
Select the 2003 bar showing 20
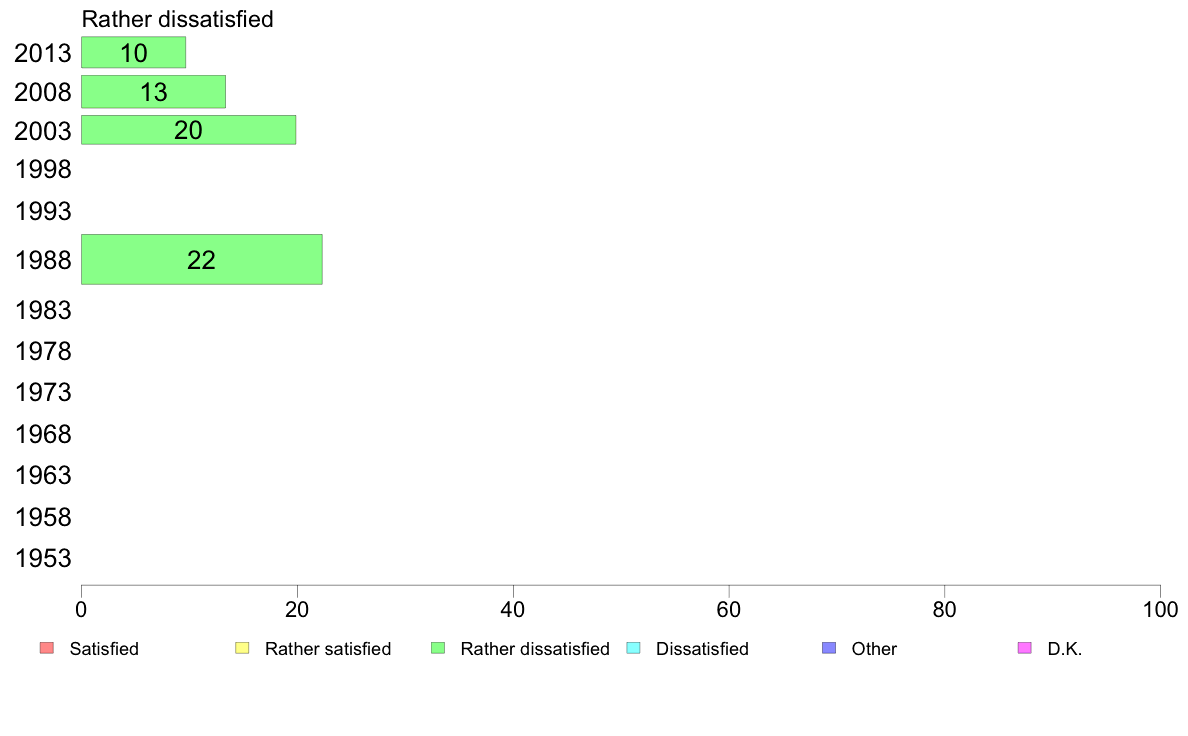pyautogui.click(x=189, y=130)
